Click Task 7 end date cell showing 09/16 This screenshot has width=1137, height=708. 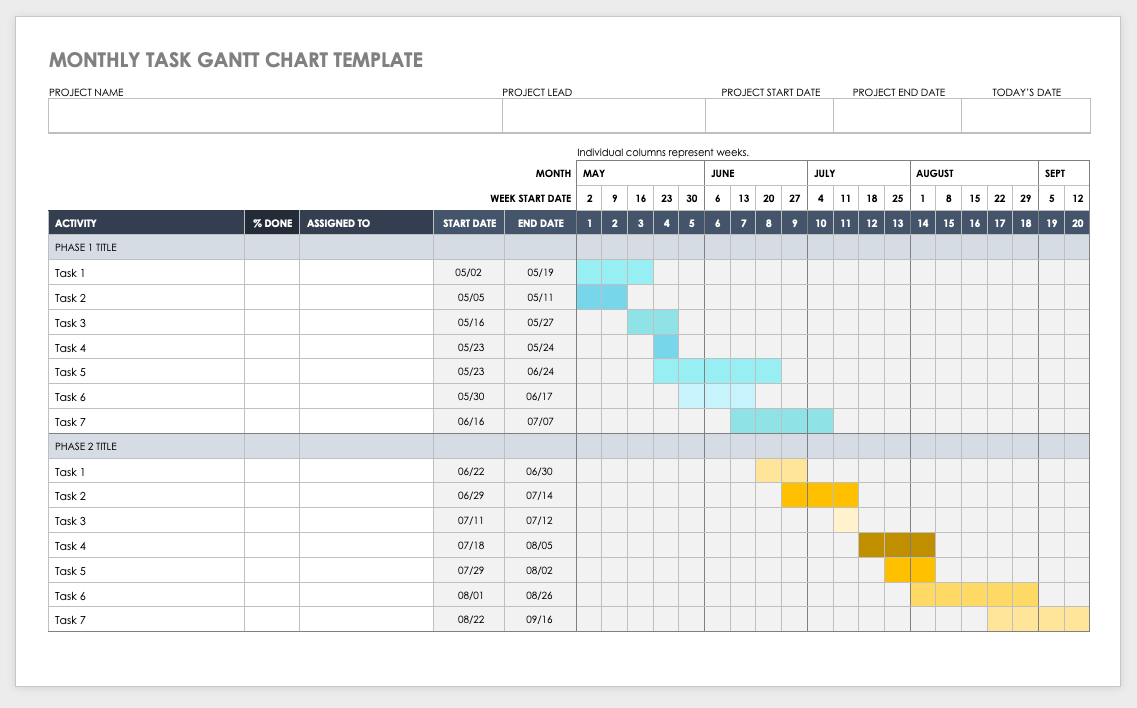[540, 619]
